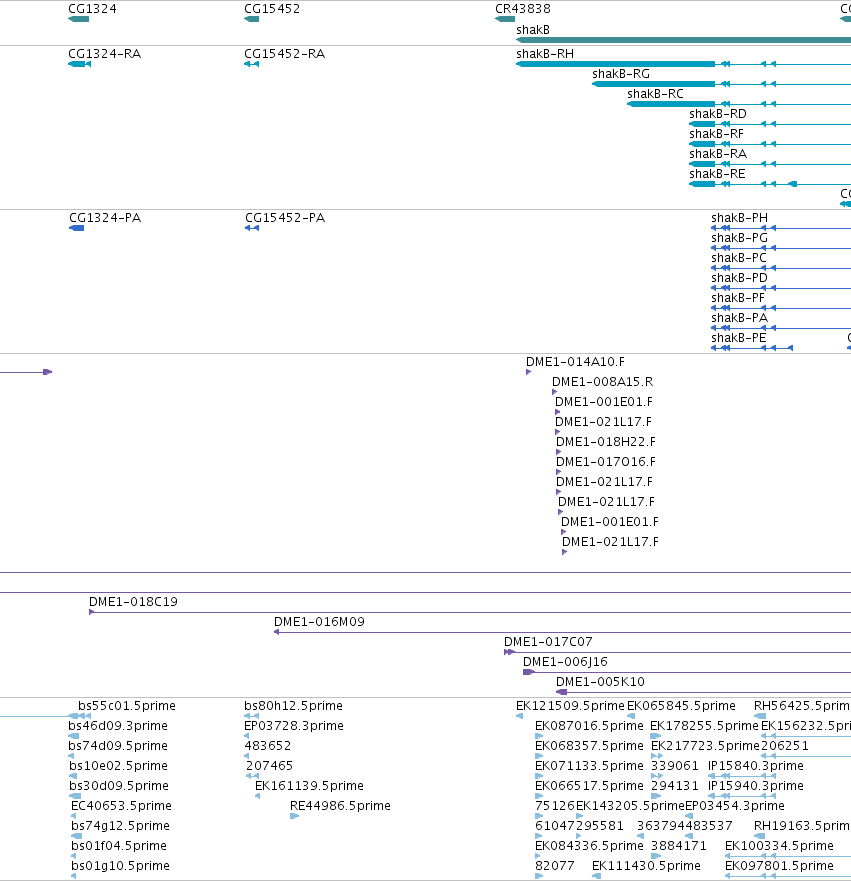Viewport: 851px width, 881px height.
Task: Select the EK217723.5prime EST label
Action: click(x=705, y=746)
